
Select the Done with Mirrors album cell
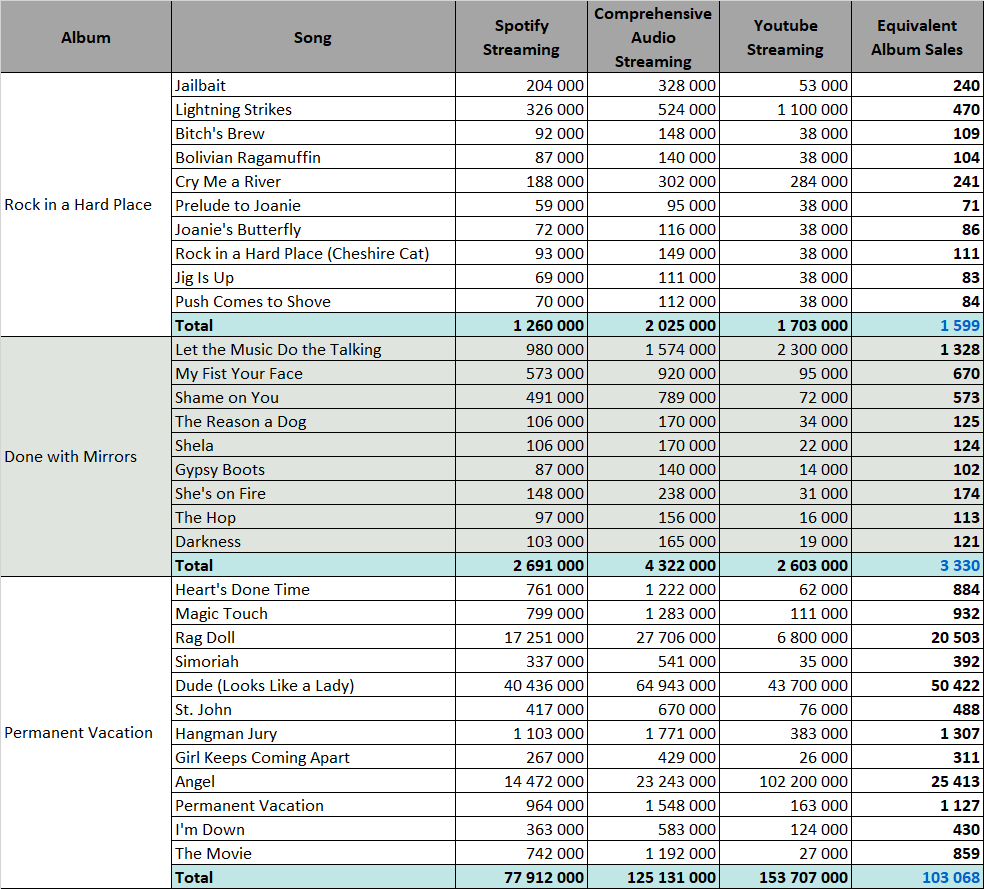[x=86, y=457]
